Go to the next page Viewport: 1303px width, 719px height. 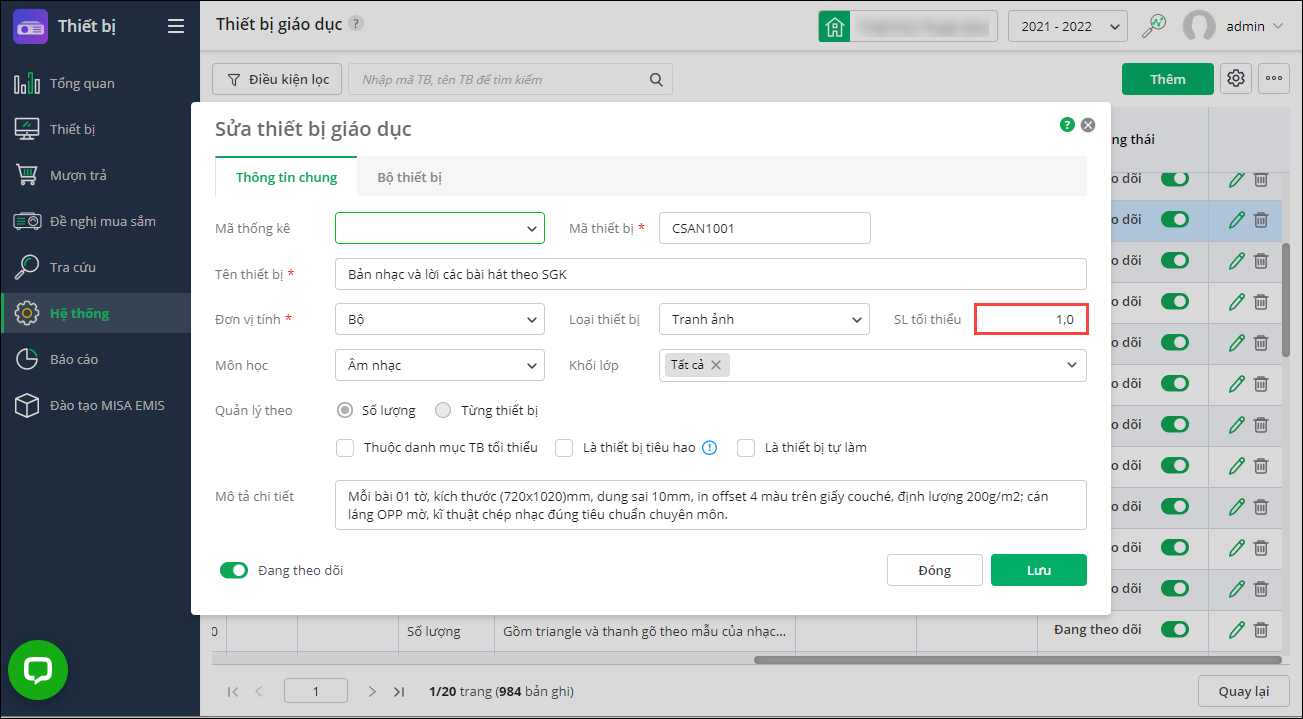pyautogui.click(x=372, y=691)
